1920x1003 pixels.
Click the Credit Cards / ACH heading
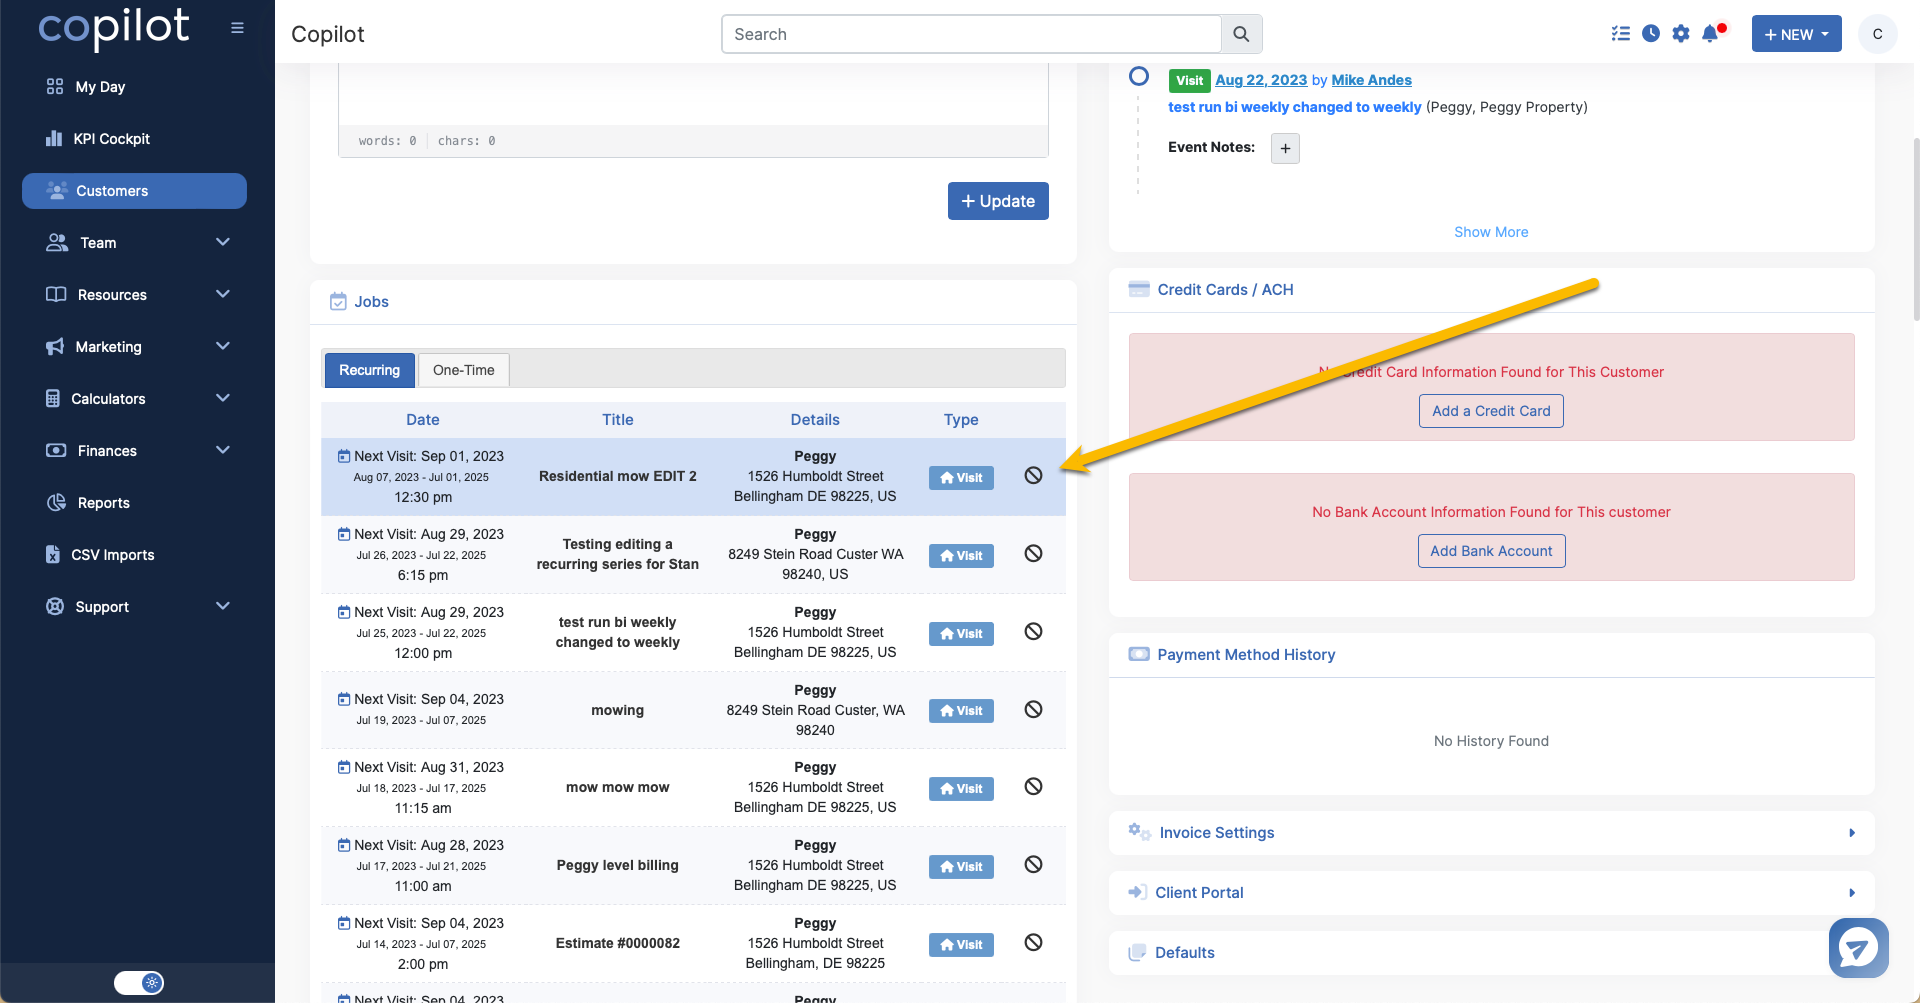(1225, 290)
